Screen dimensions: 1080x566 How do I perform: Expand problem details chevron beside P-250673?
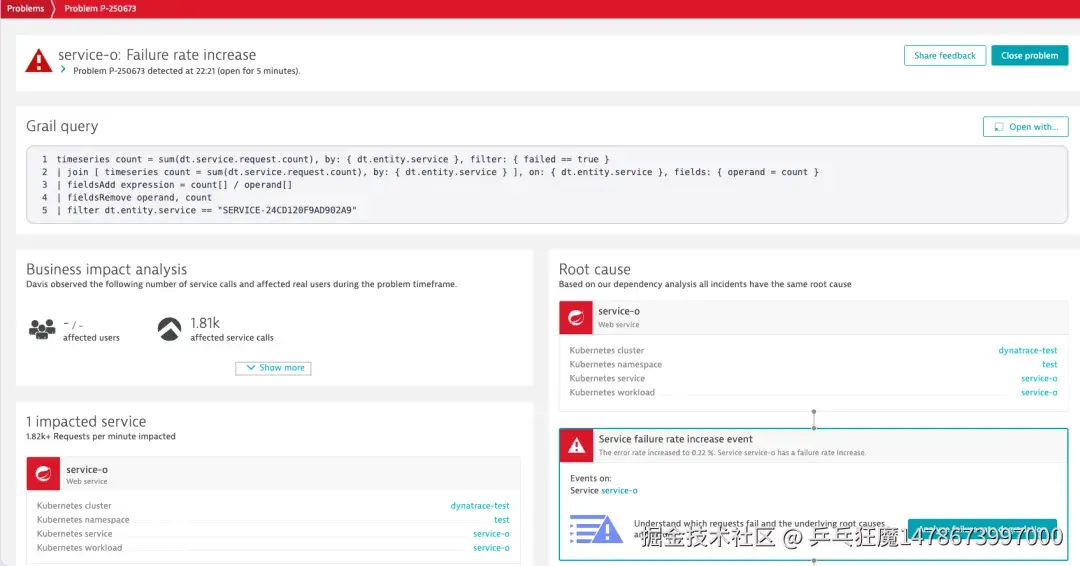(63, 69)
